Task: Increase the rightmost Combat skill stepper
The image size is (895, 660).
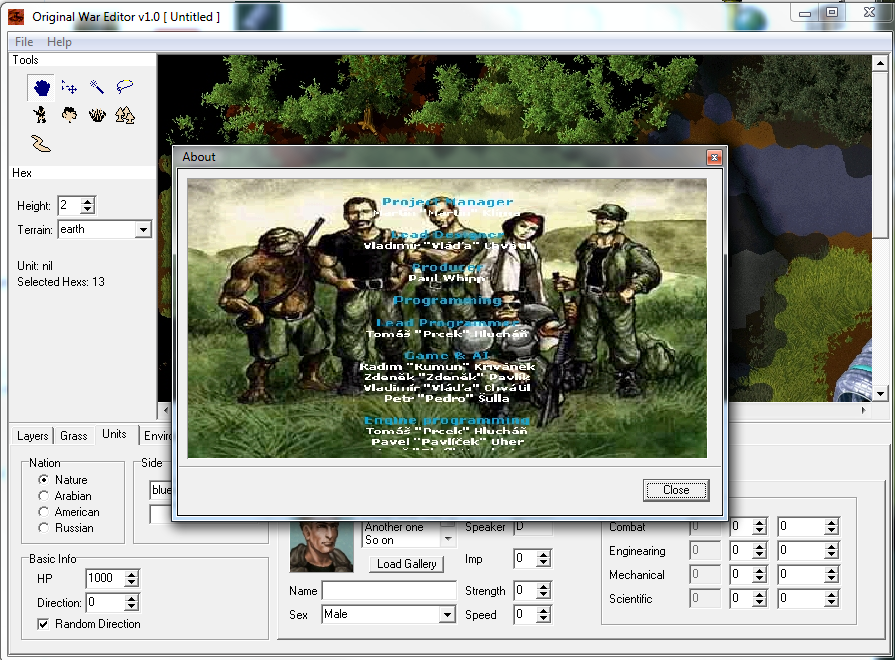Action: point(832,522)
